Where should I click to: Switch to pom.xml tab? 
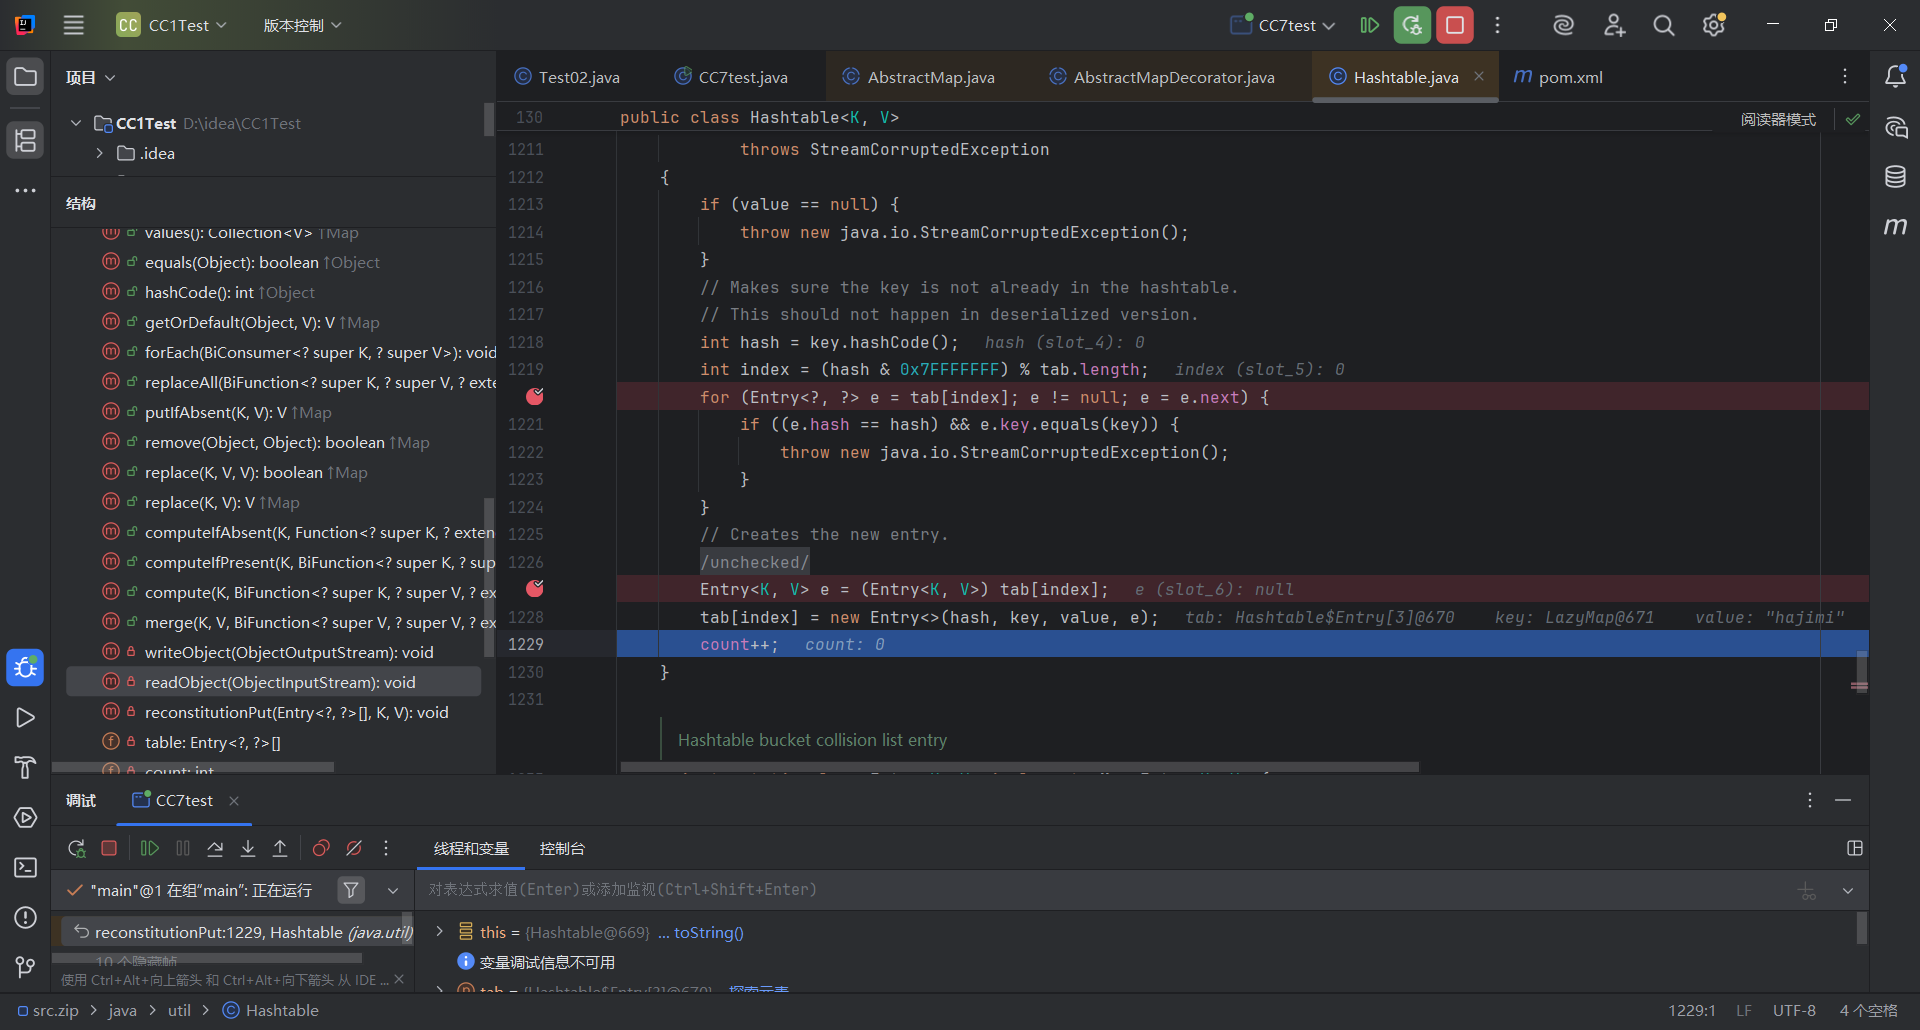tap(1558, 77)
